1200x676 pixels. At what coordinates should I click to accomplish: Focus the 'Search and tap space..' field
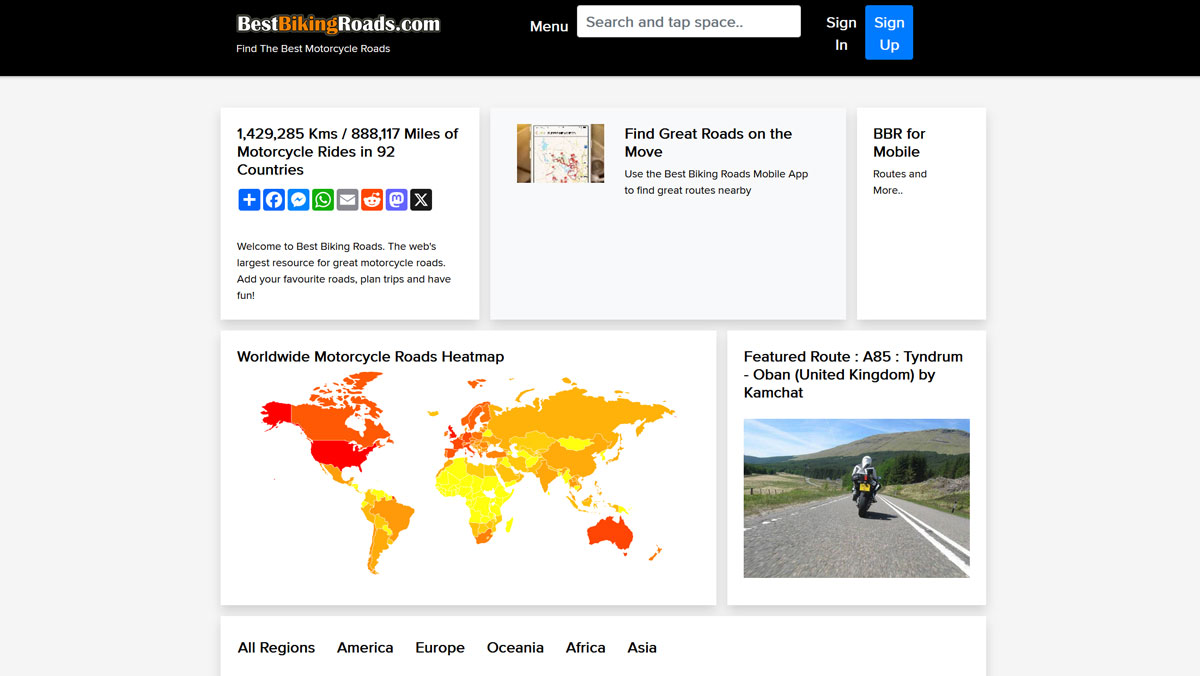pos(689,21)
